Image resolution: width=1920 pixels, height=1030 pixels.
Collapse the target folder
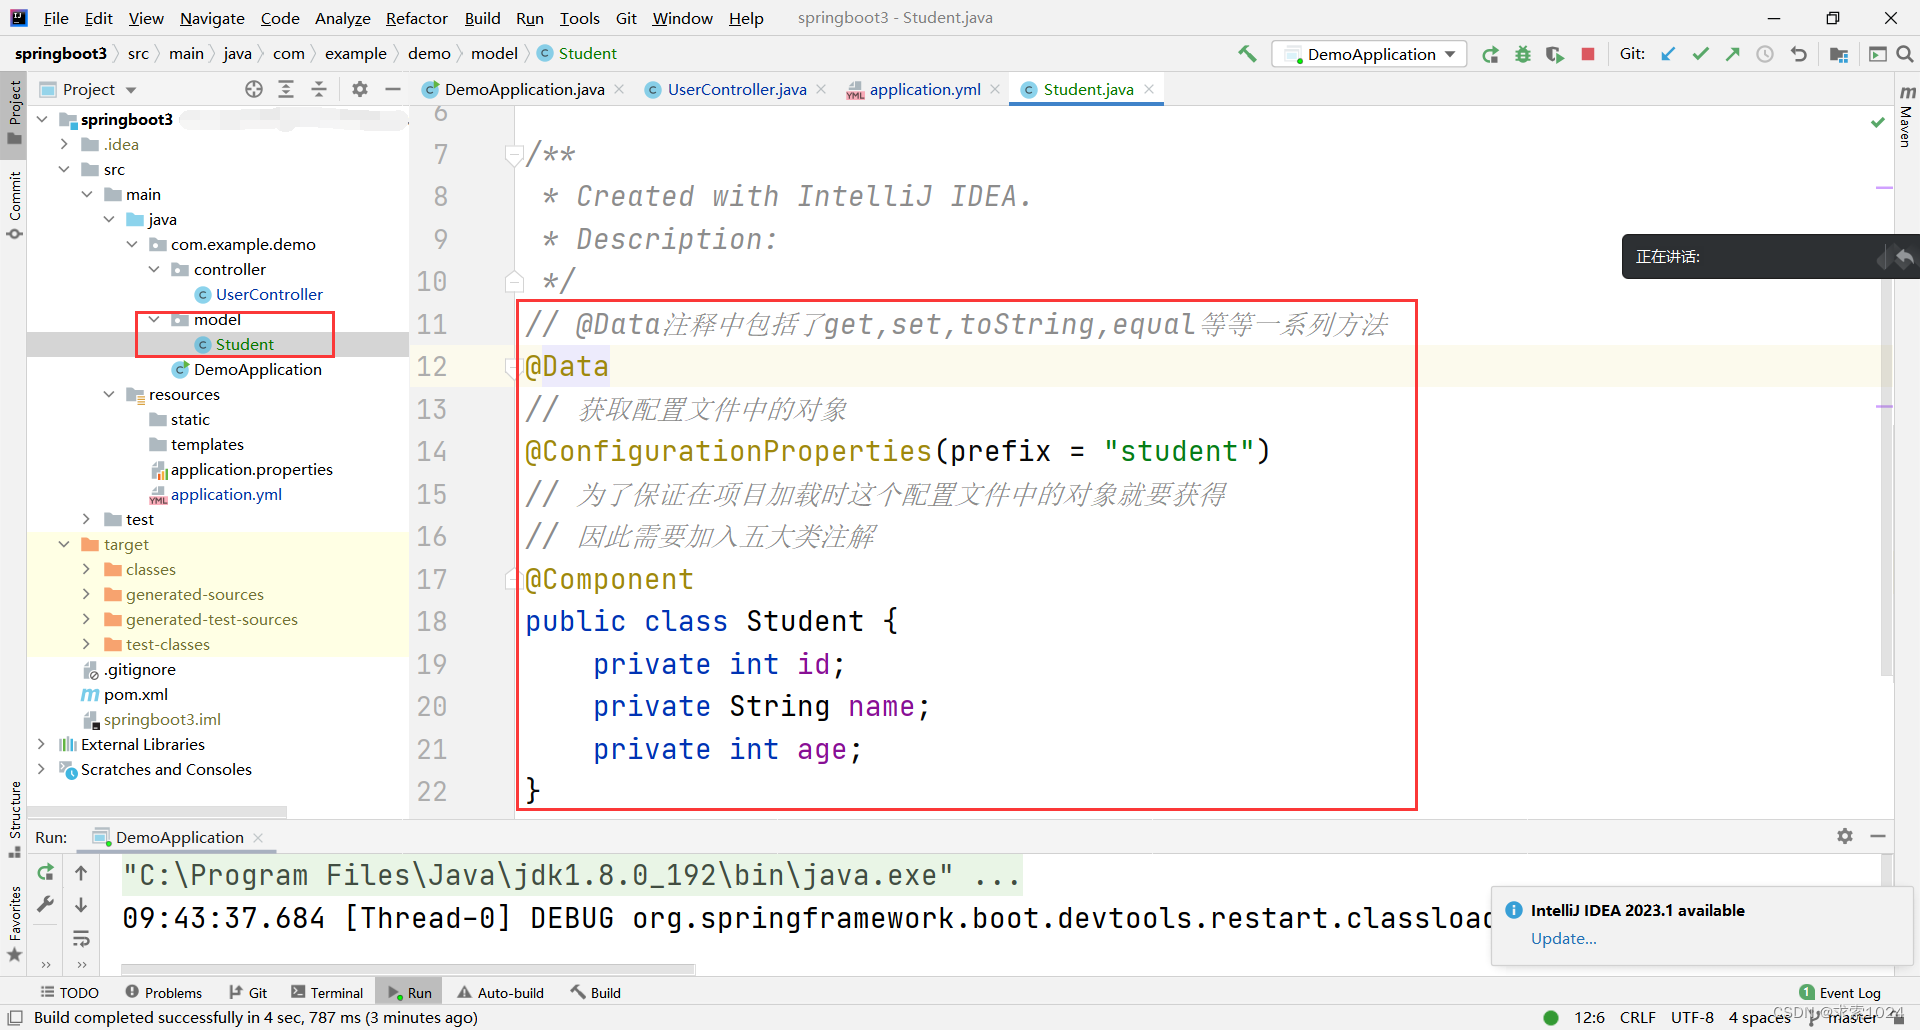[64, 544]
